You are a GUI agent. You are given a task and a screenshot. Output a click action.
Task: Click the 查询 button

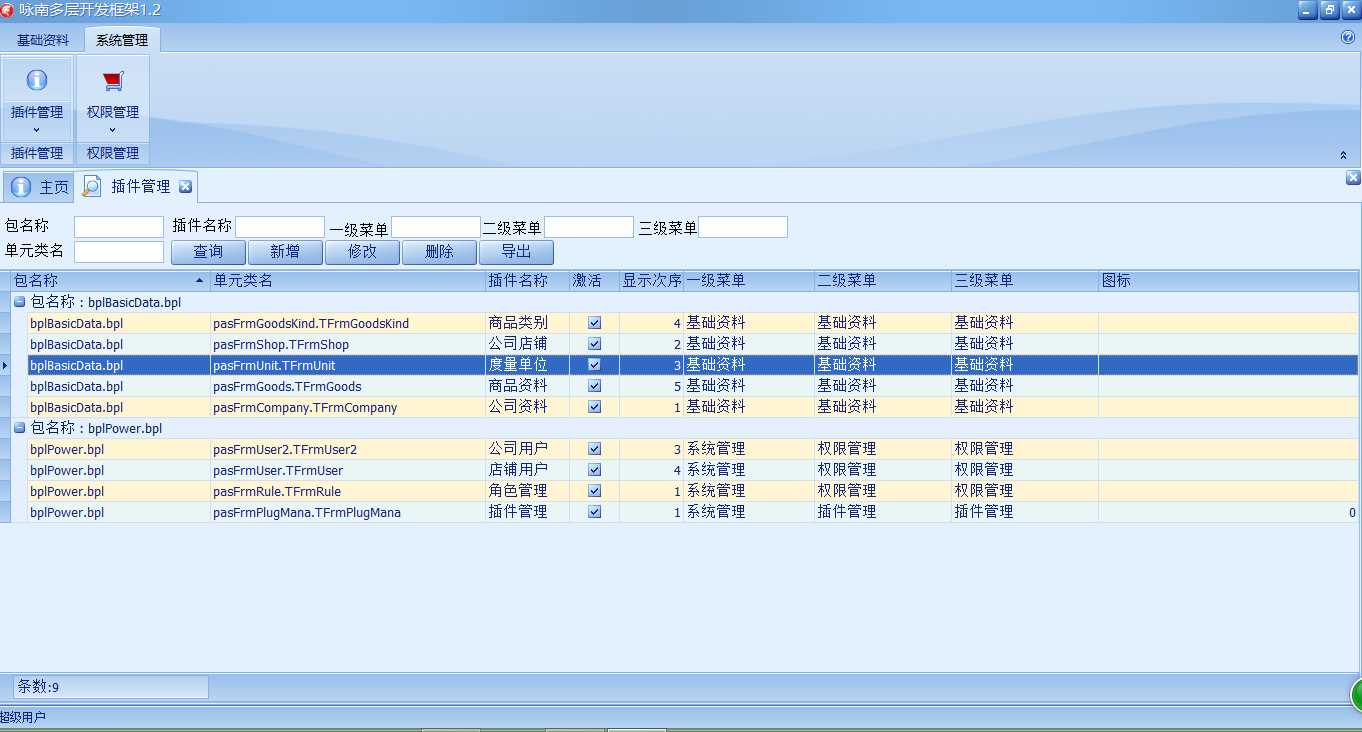(208, 252)
